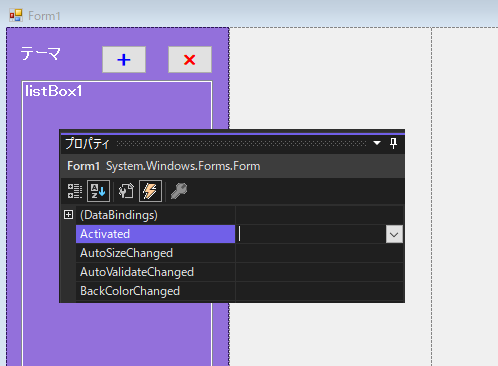This screenshot has height=366, width=498.
Task: Click the Form1 title text
Action: pyautogui.click(x=44, y=16)
